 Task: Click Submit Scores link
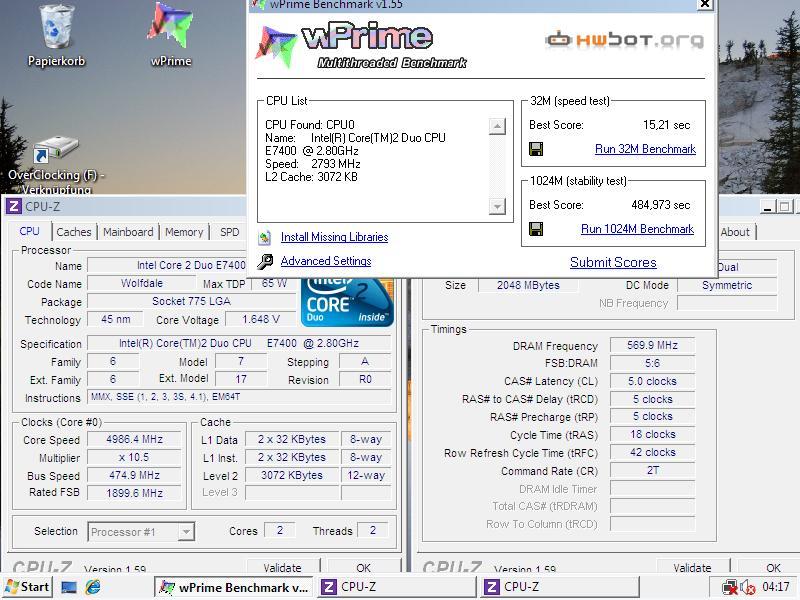613,262
